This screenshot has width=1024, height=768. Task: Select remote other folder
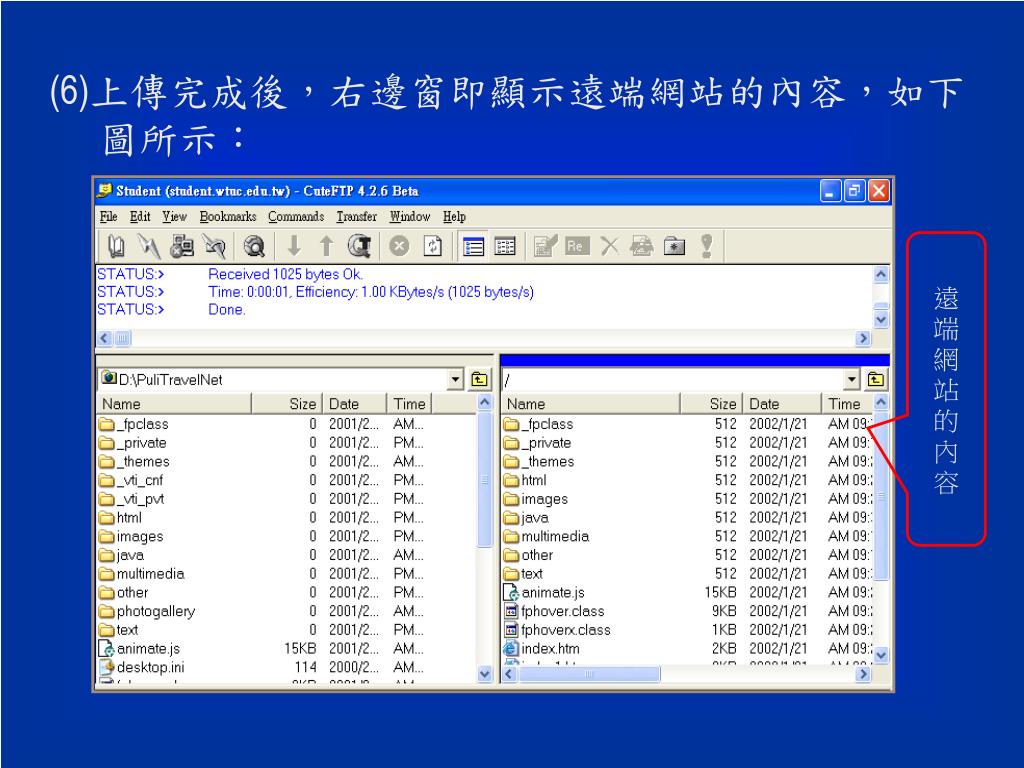[528, 556]
